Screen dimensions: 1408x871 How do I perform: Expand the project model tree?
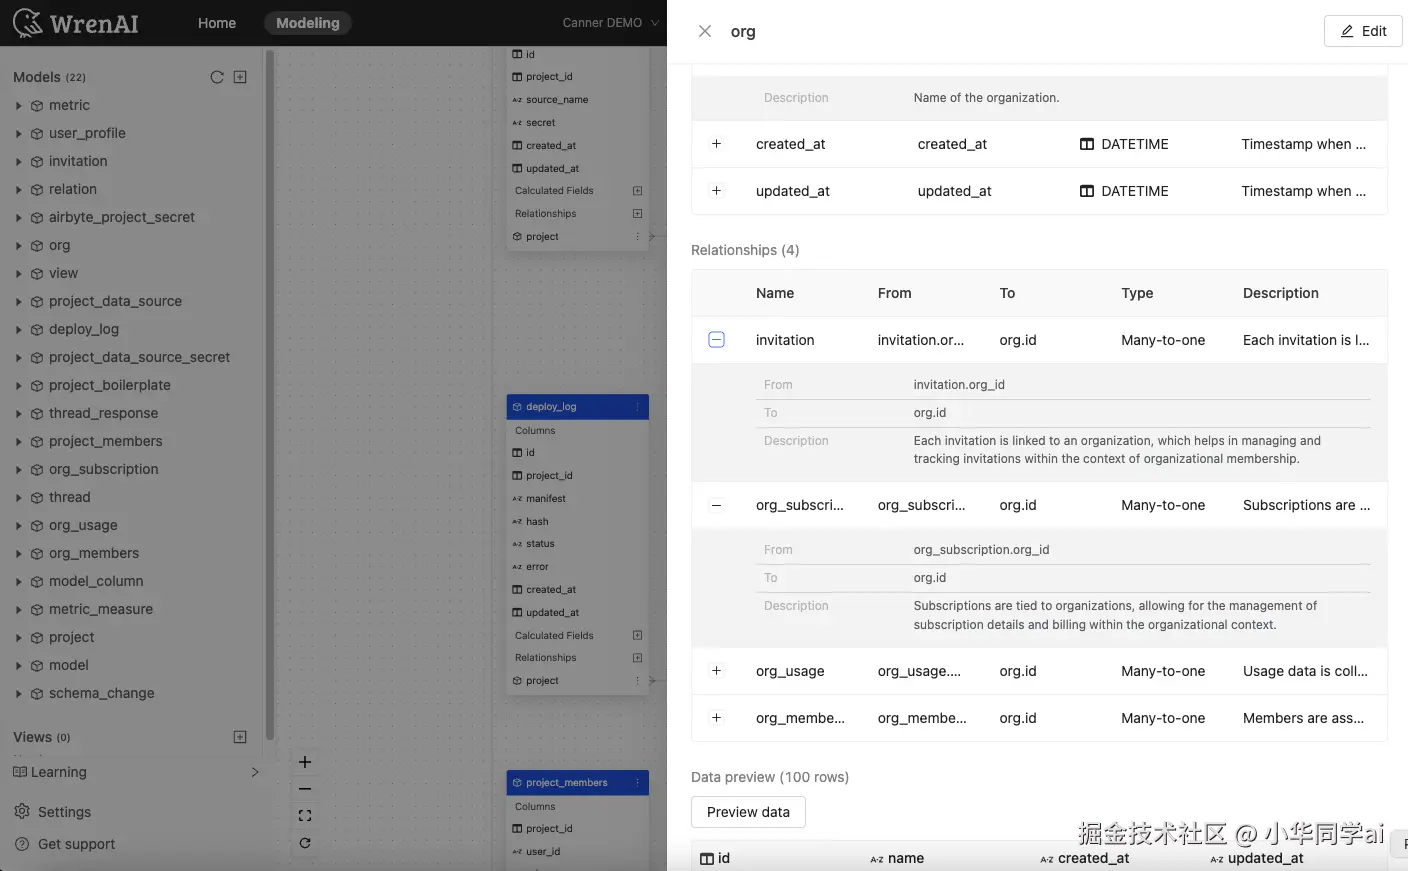point(18,637)
